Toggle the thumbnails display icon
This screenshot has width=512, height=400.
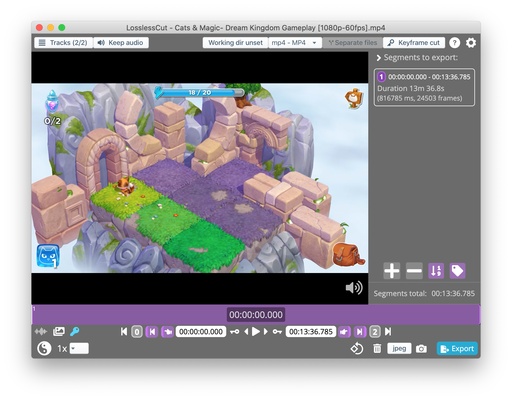pyautogui.click(x=59, y=331)
